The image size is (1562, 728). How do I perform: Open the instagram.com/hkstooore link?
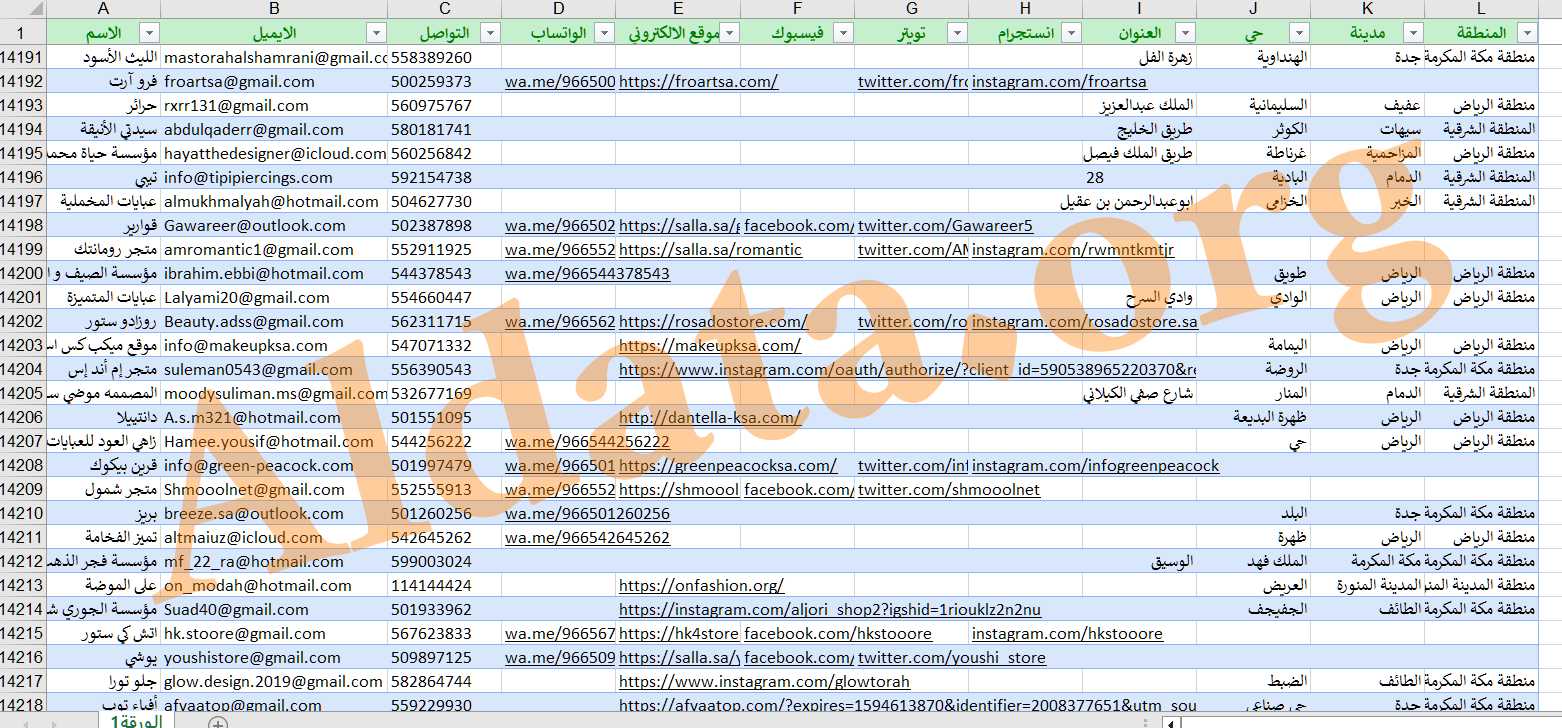[1067, 633]
